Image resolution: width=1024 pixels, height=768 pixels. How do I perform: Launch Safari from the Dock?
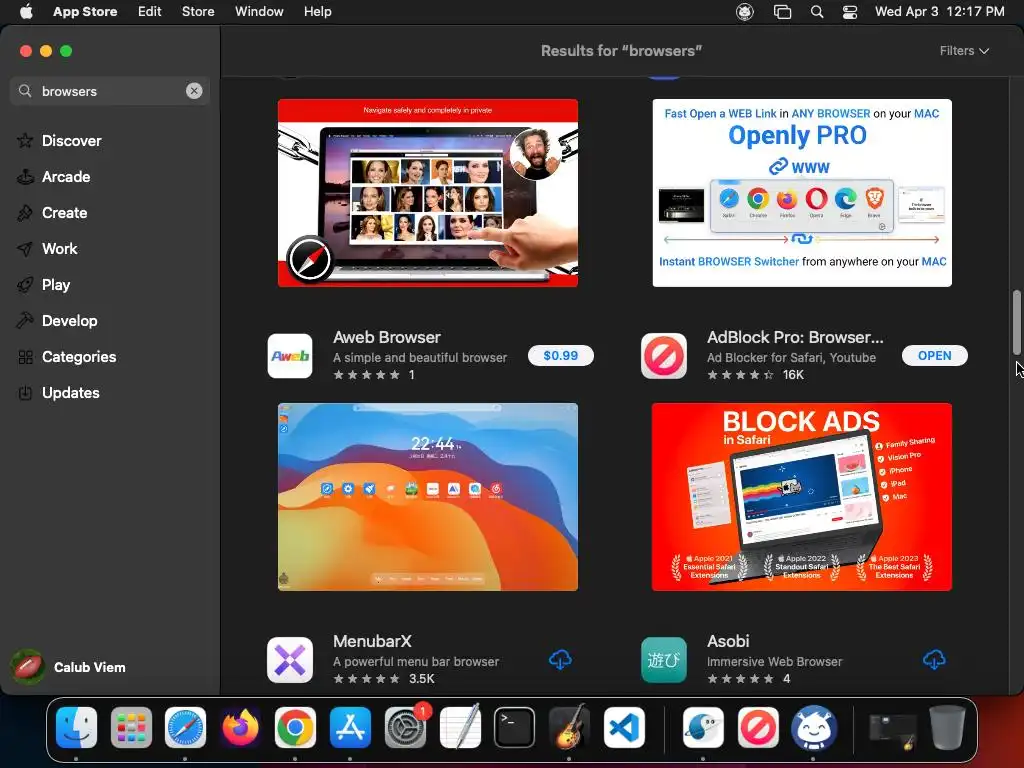(185, 728)
